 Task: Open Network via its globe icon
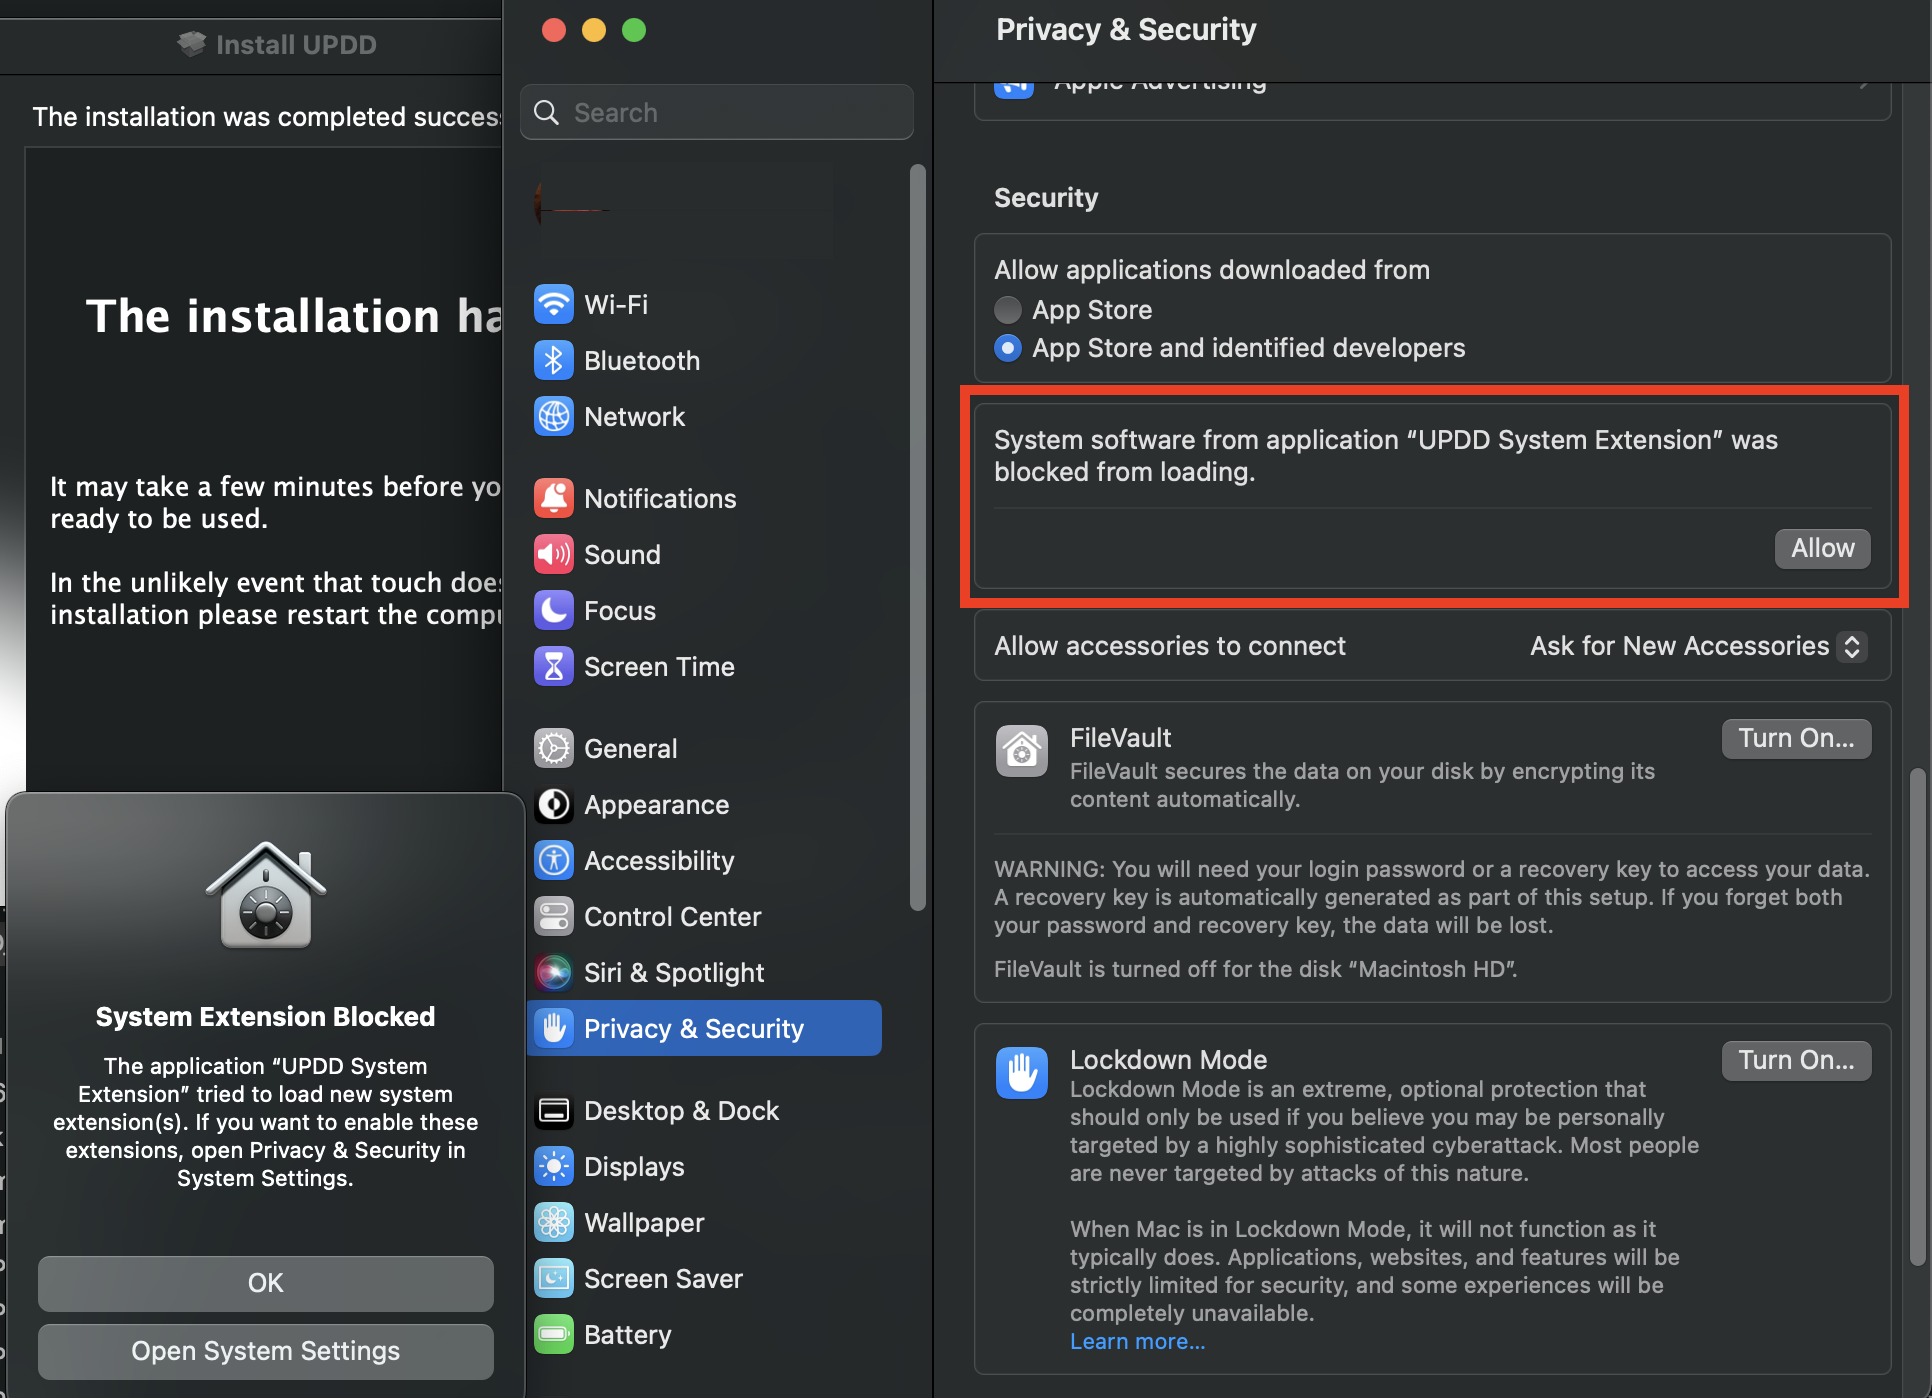coord(553,416)
